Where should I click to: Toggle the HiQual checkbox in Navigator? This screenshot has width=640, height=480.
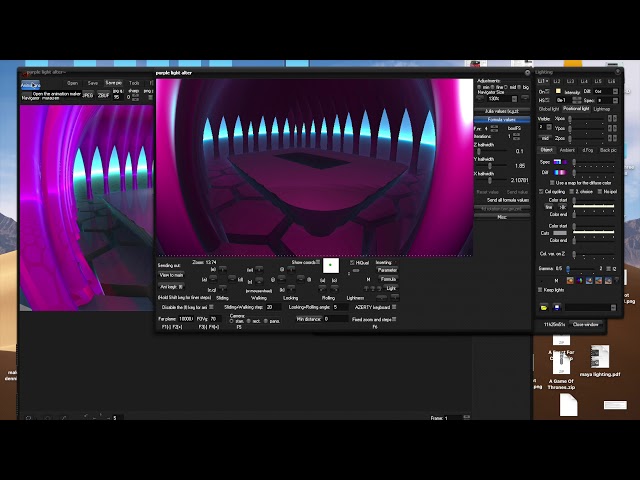tap(352, 262)
